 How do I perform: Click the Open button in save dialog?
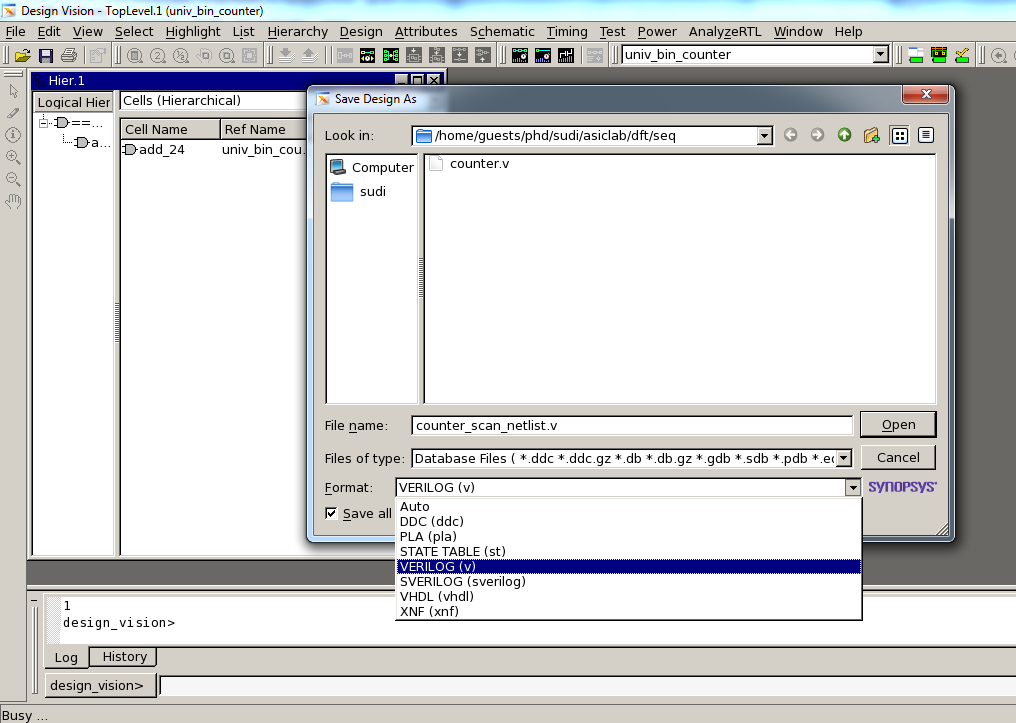tap(898, 424)
